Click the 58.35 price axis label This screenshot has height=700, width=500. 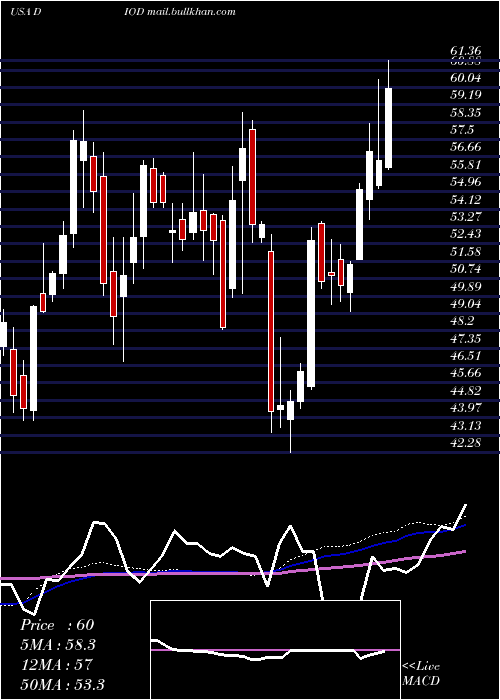click(x=465, y=112)
